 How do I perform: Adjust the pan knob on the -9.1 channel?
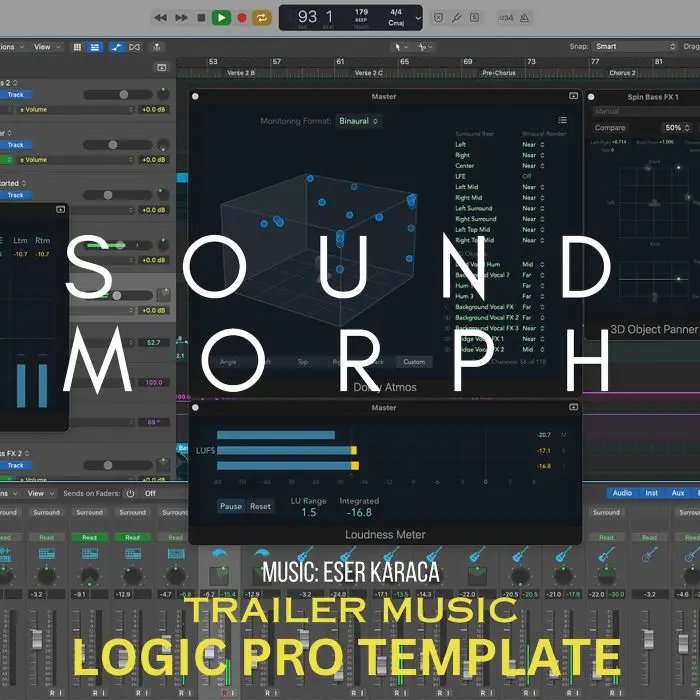point(89,575)
